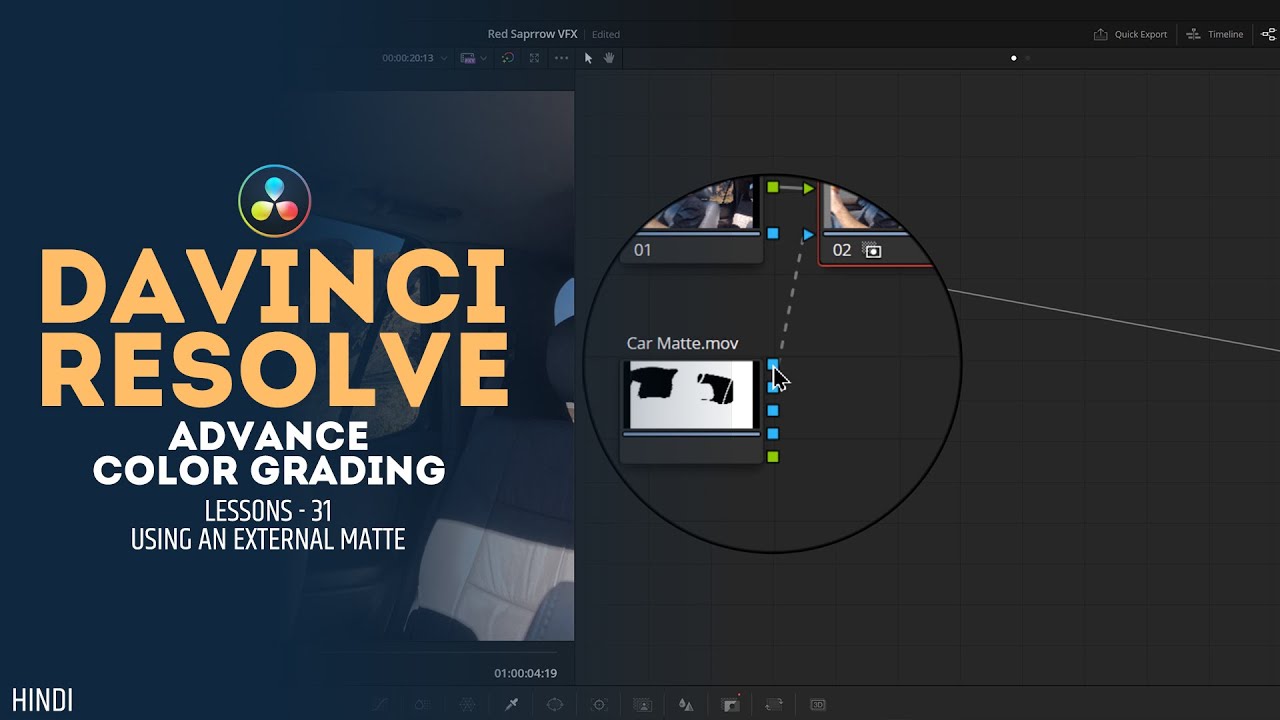Click the bypass color grades icon
The width and height of the screenshot is (1280, 720).
[x=508, y=58]
